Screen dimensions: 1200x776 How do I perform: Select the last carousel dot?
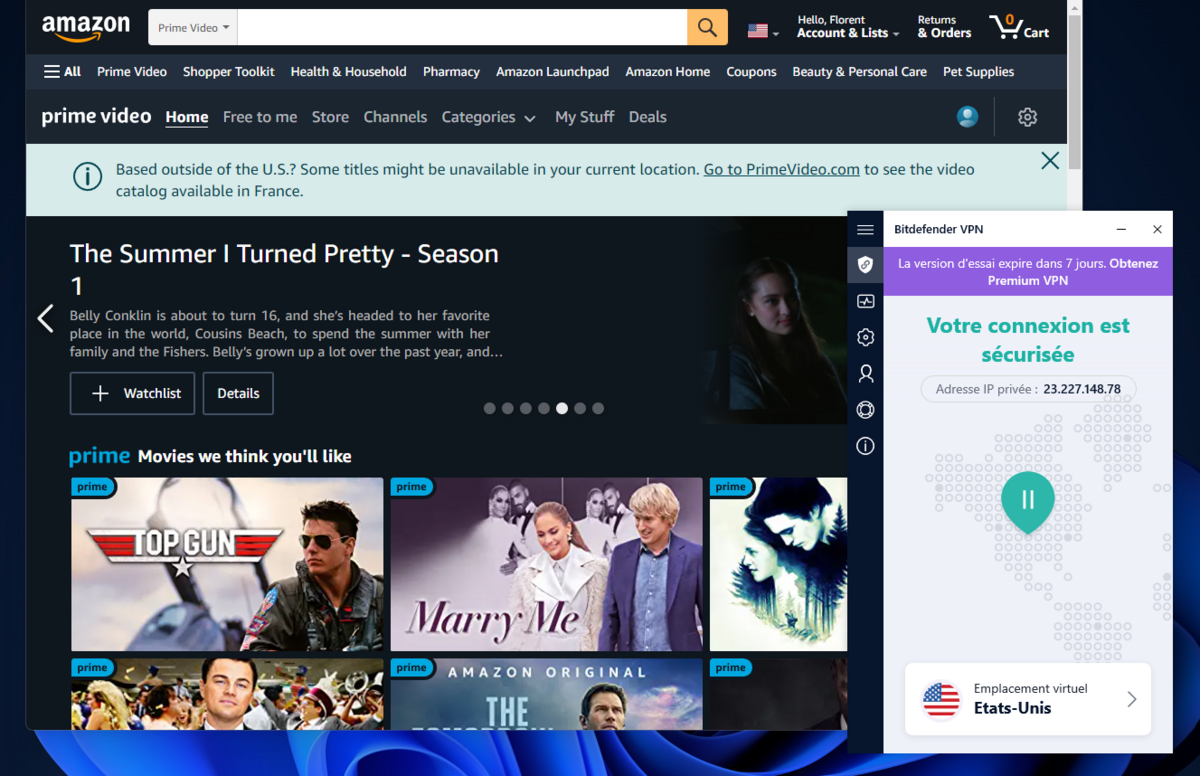point(598,408)
